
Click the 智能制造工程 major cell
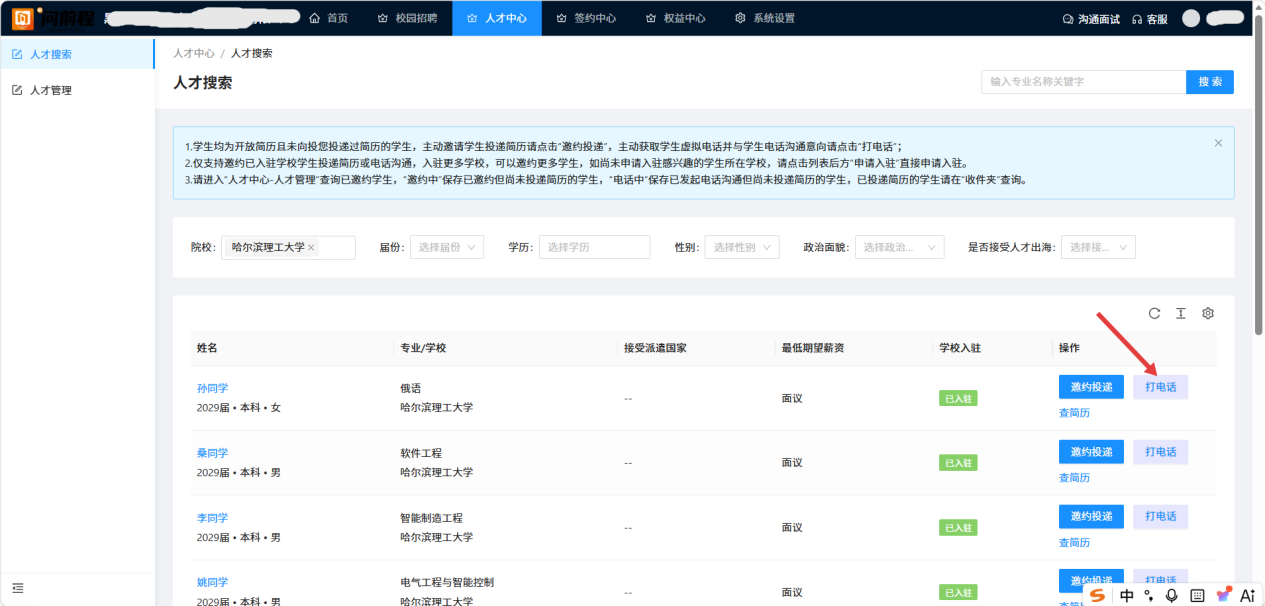[431, 518]
